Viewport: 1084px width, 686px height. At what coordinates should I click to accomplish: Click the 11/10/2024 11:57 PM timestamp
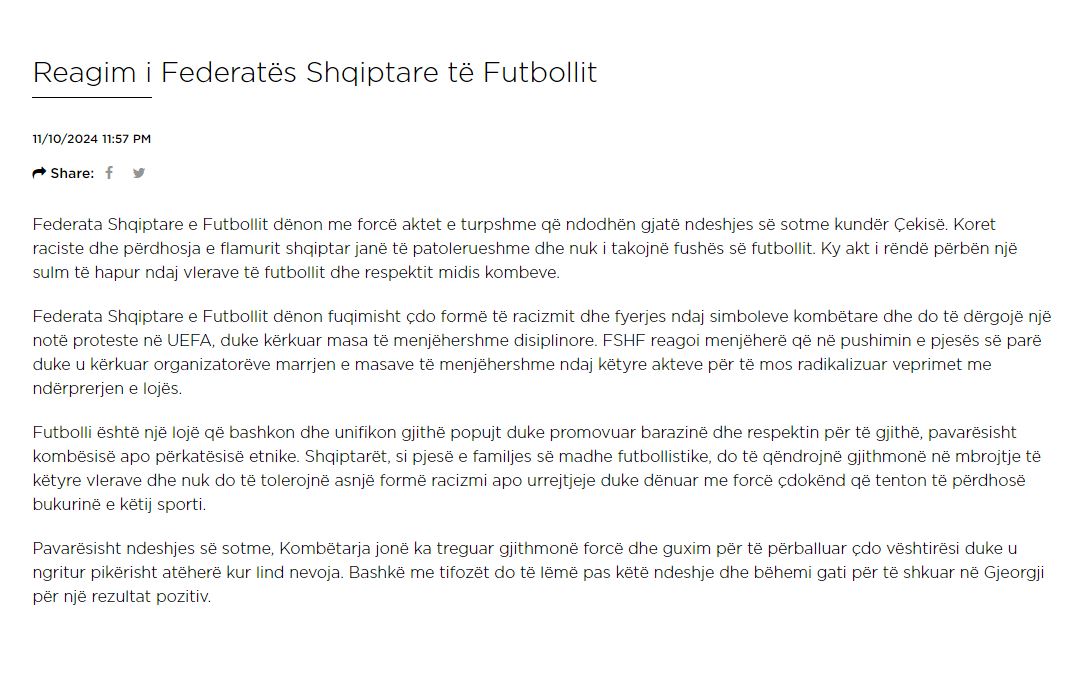tap(92, 139)
